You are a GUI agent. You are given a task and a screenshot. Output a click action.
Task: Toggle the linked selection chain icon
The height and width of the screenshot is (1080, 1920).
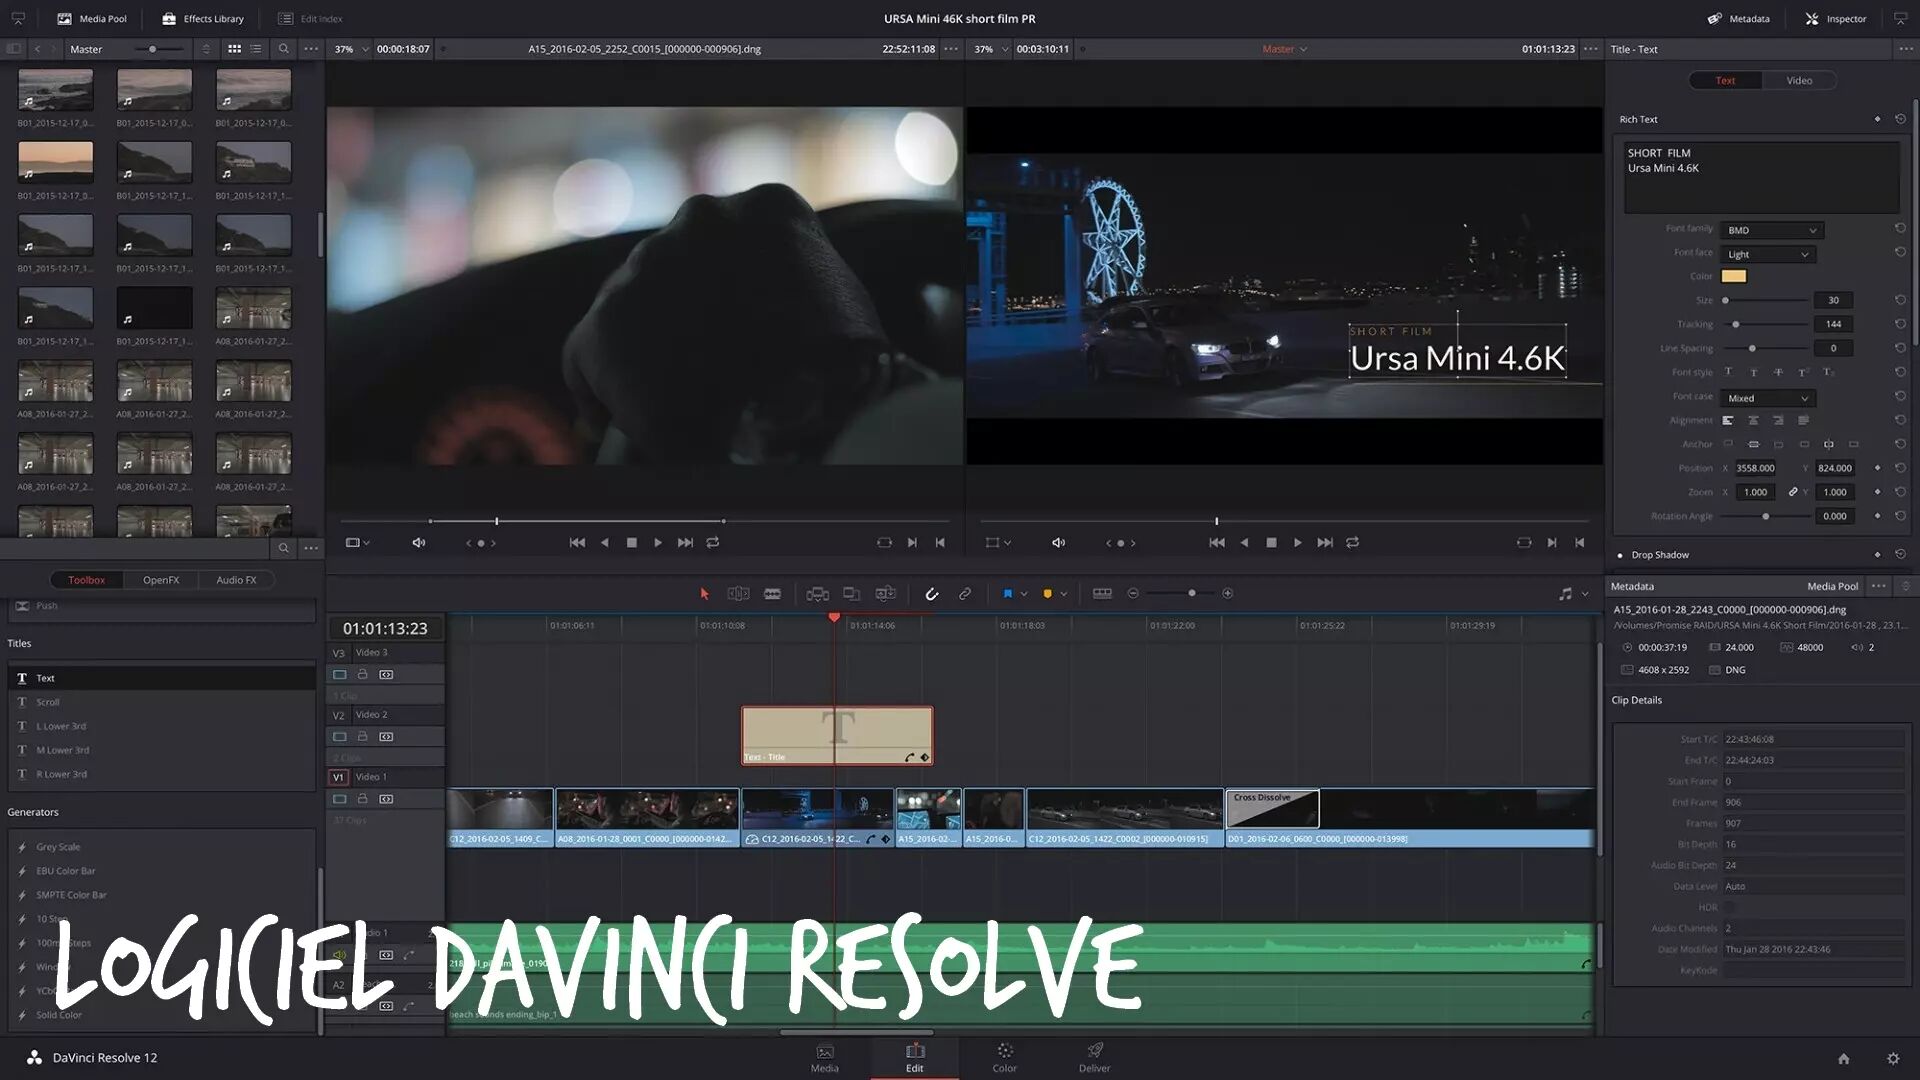click(x=965, y=594)
